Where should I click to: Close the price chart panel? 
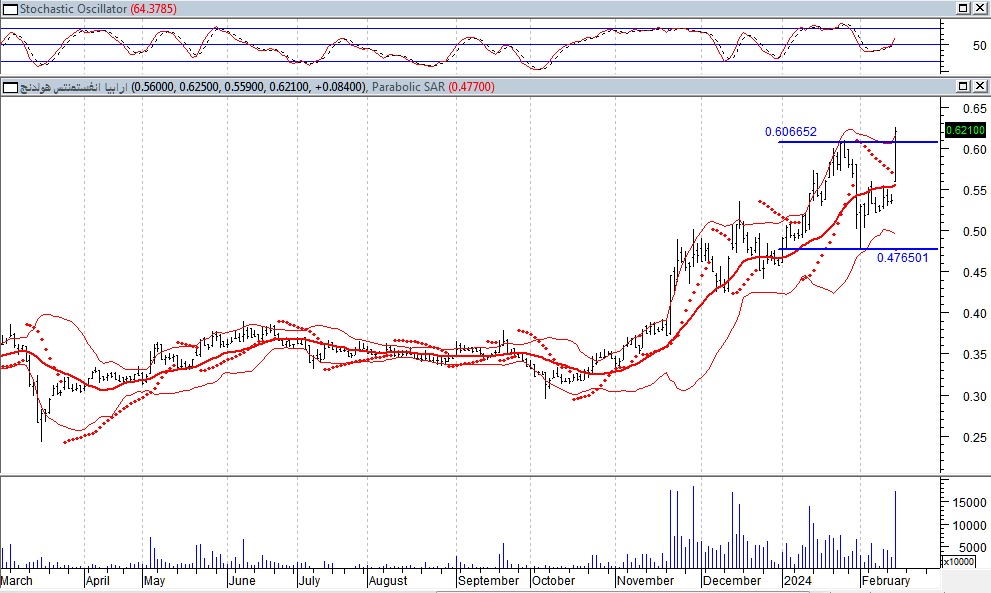[980, 87]
